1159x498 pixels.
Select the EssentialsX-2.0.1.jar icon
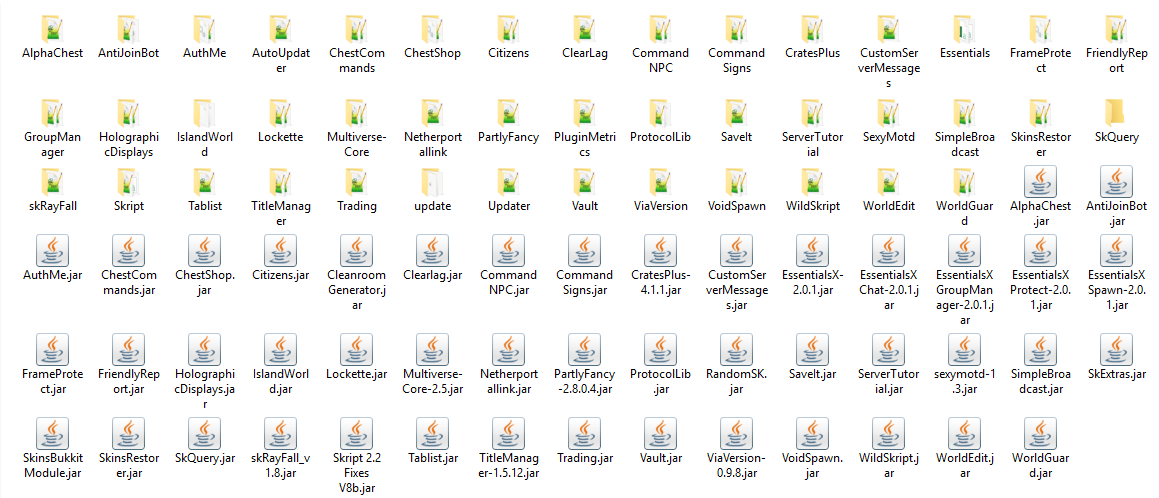[x=813, y=250]
